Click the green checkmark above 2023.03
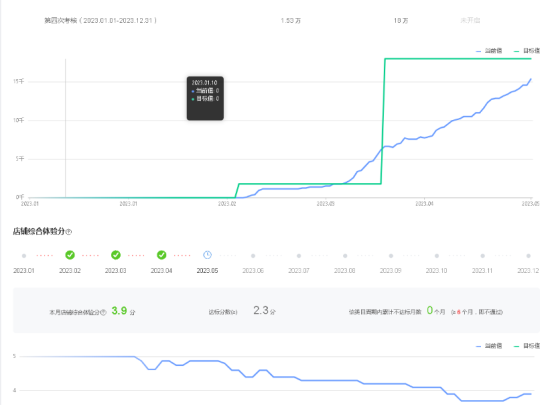This screenshot has width=550, height=415. click(x=116, y=255)
